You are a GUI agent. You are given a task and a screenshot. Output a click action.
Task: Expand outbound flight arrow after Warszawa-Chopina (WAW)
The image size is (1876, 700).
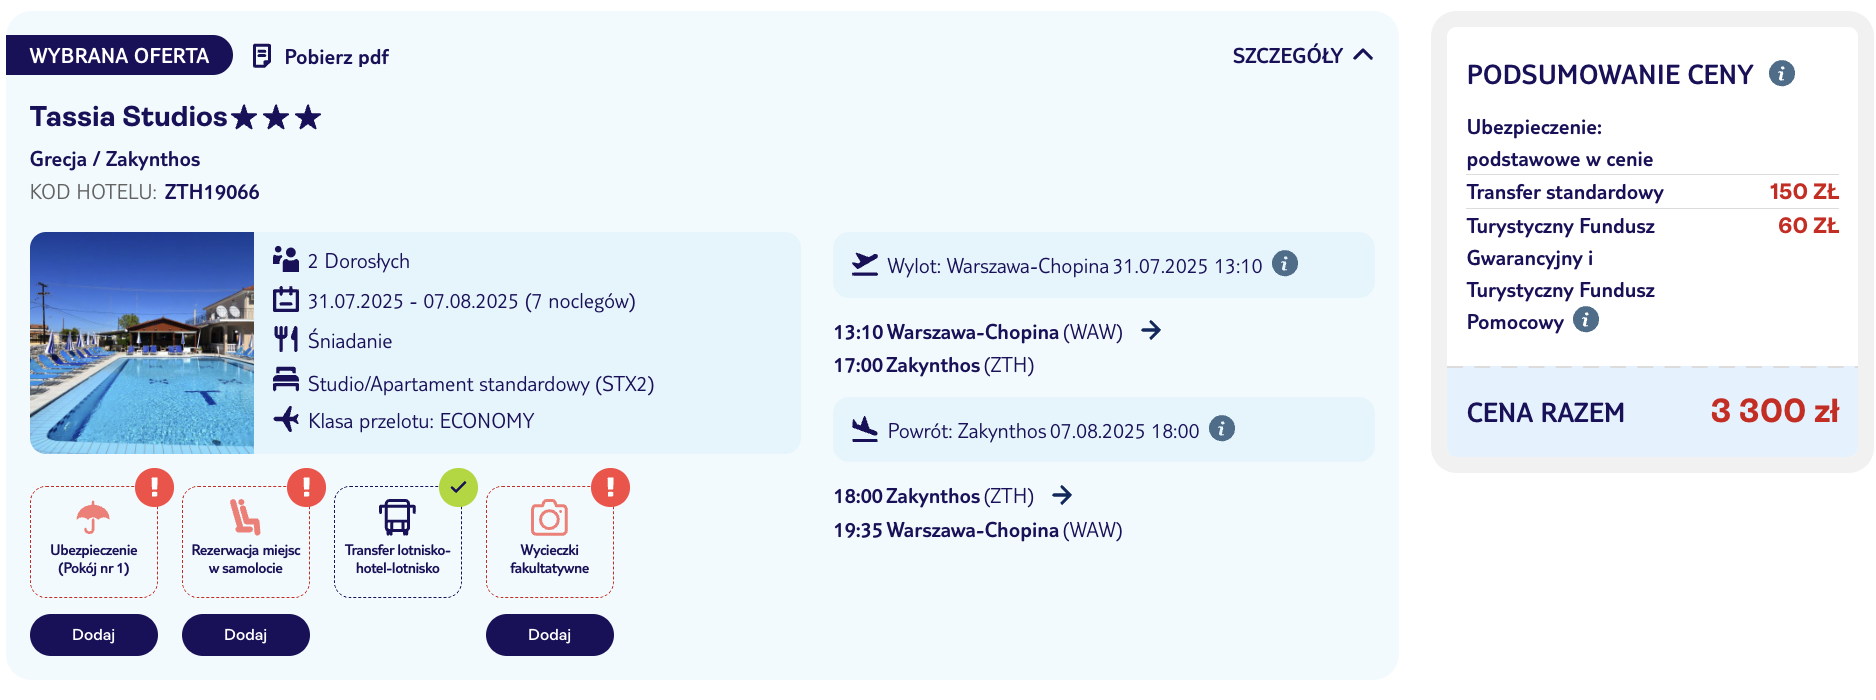tap(1151, 330)
